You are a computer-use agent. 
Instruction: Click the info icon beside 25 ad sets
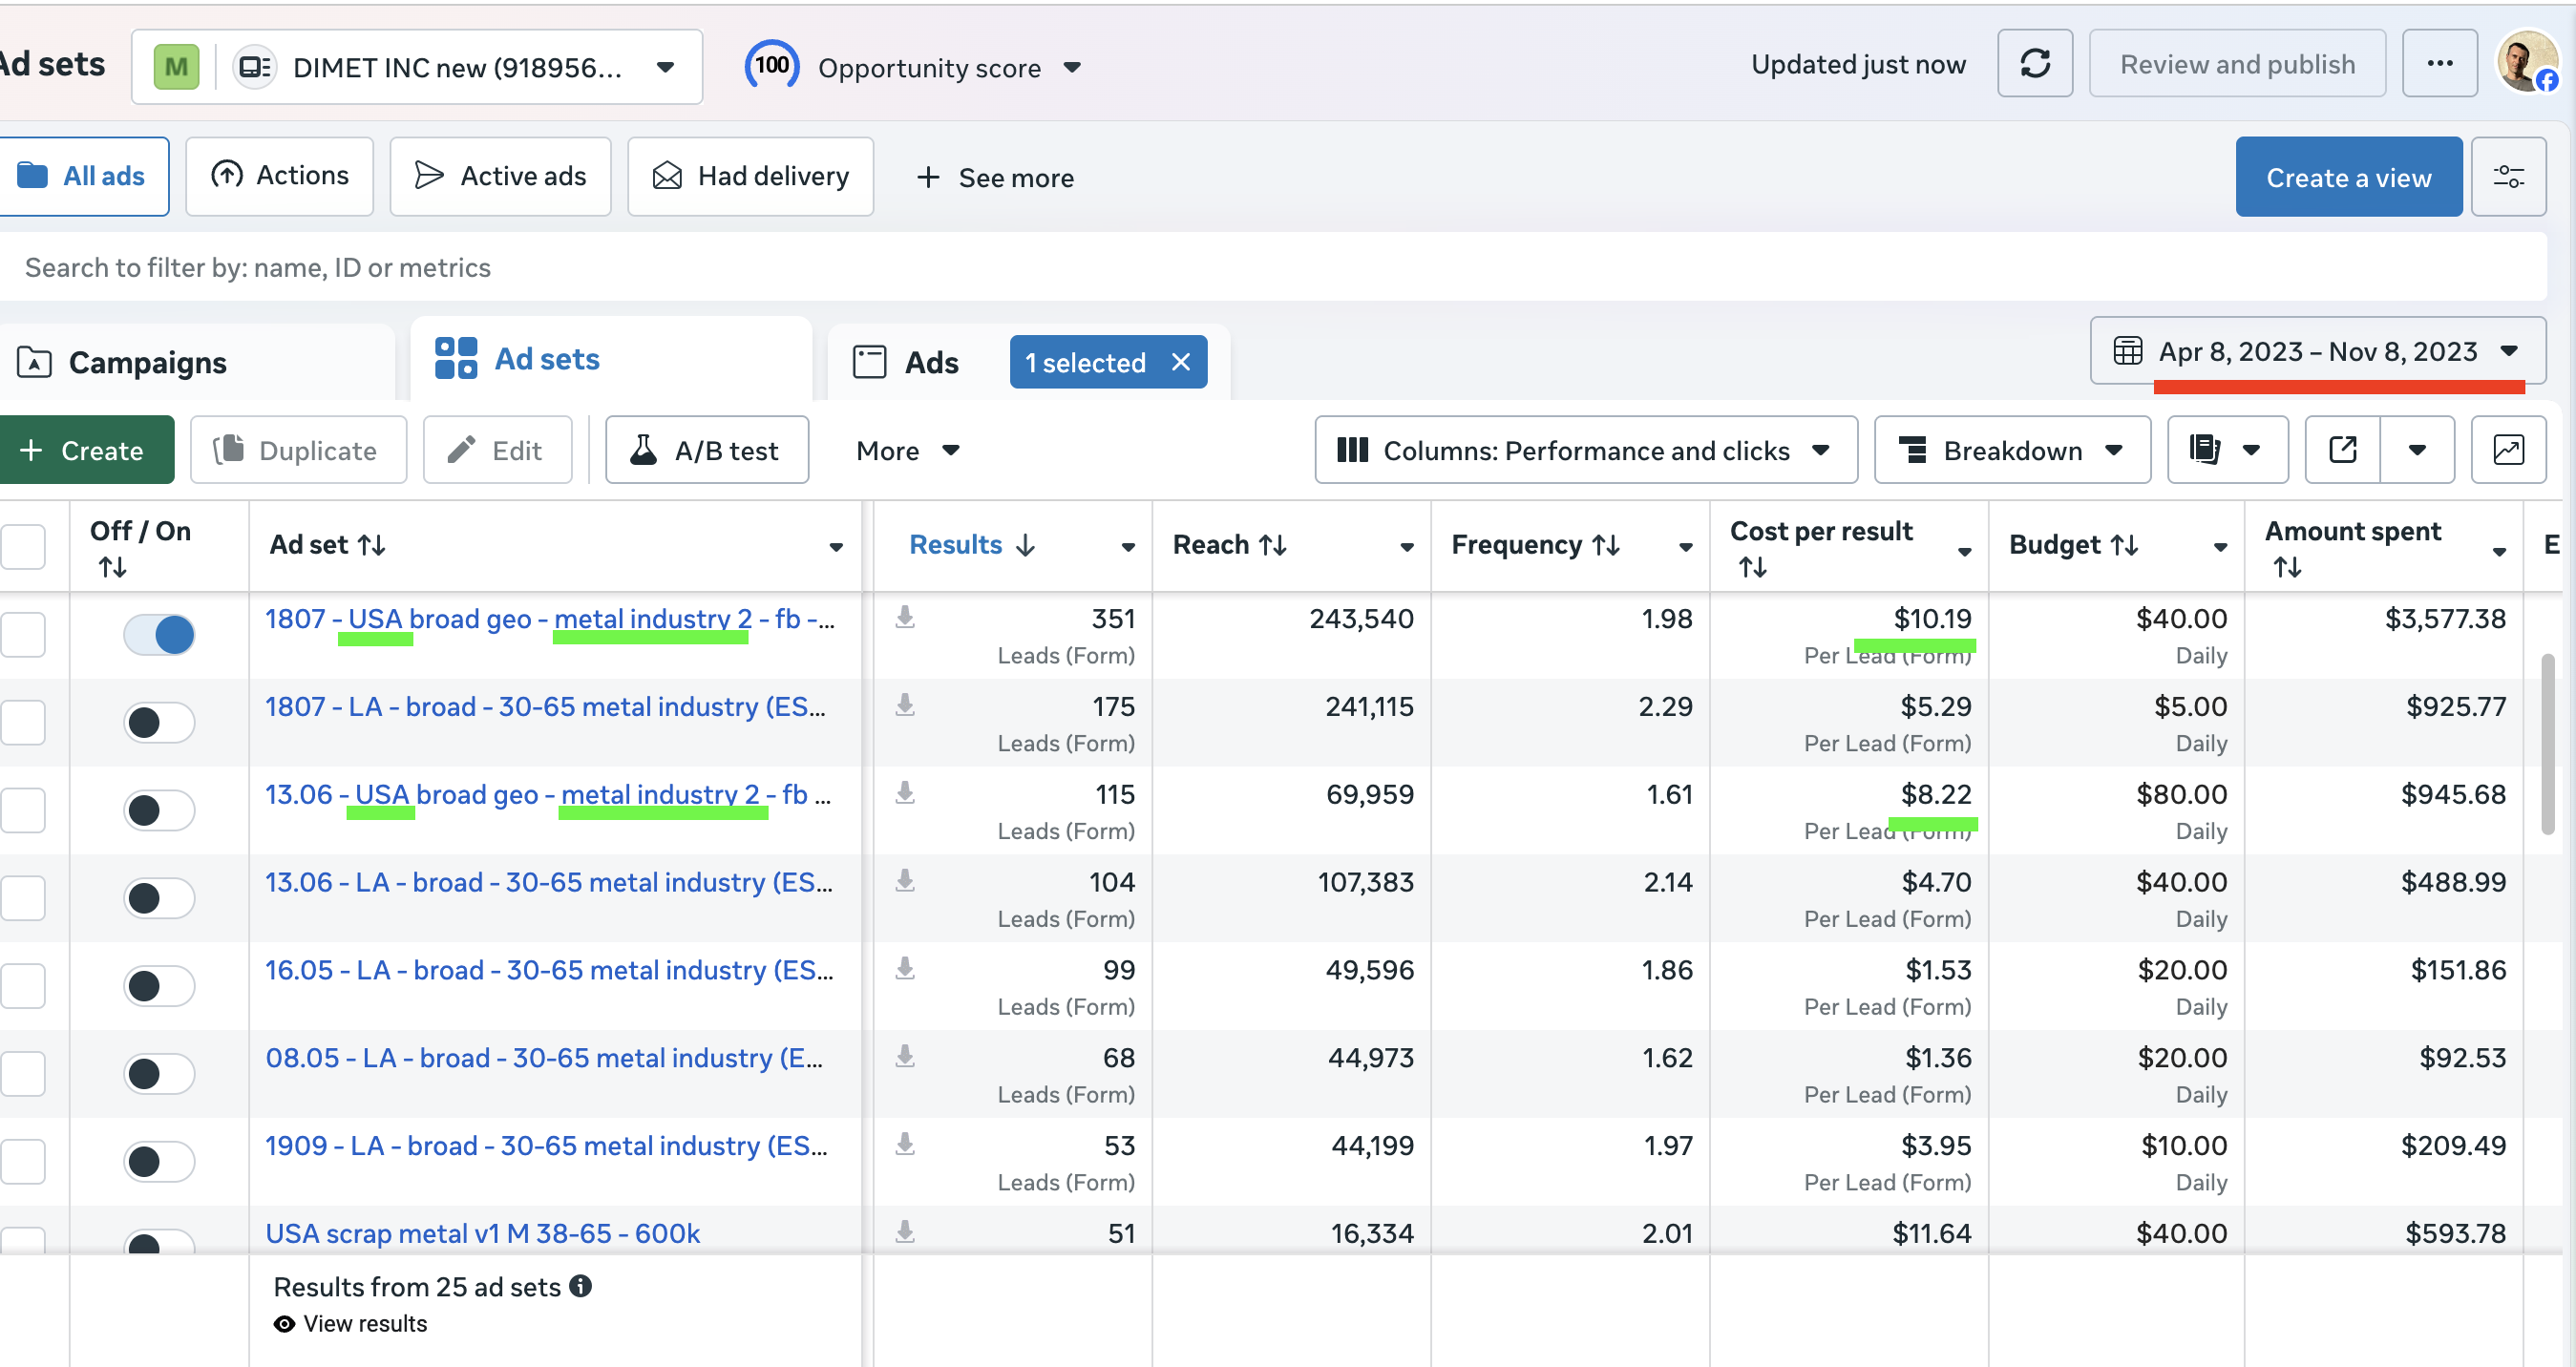581,1286
